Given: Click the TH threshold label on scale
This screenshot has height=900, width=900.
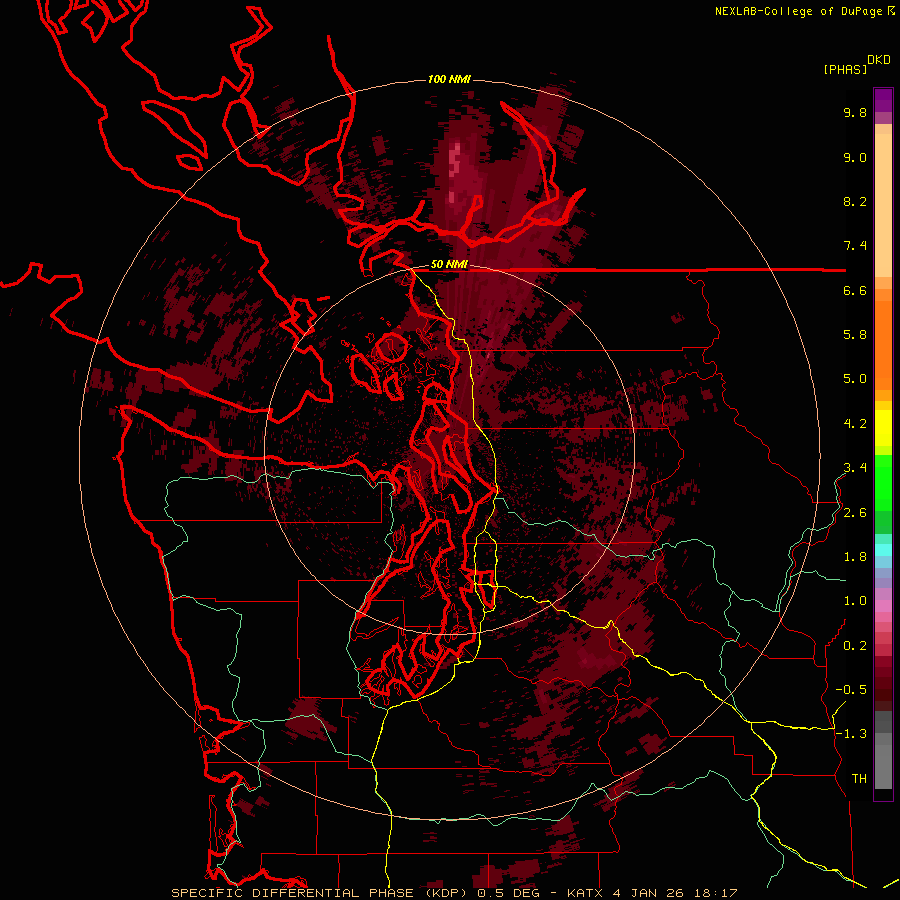Looking at the screenshot, I should [859, 779].
